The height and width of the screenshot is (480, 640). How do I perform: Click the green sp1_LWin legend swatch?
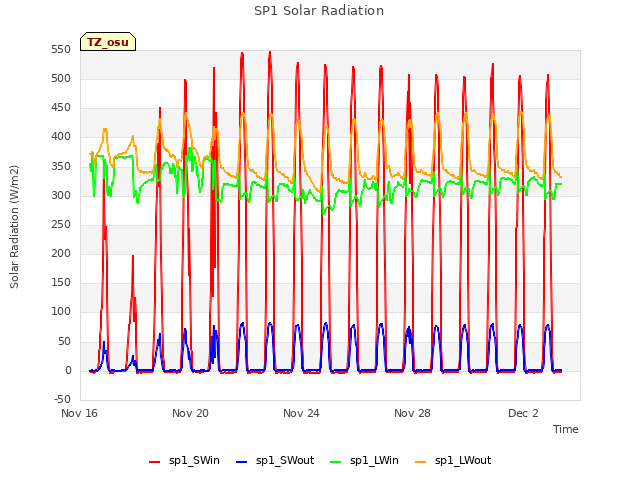pyautogui.click(x=336, y=462)
